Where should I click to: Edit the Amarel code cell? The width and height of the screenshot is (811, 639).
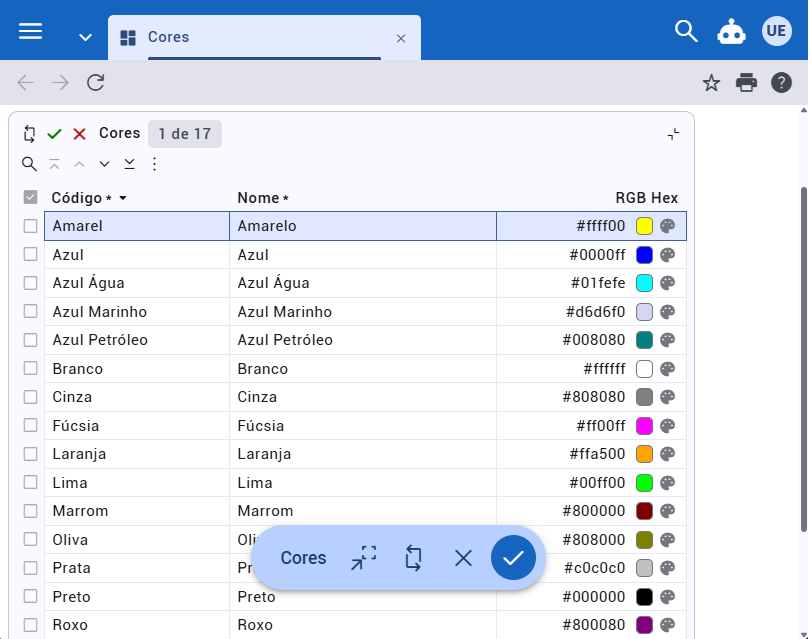tap(137, 226)
